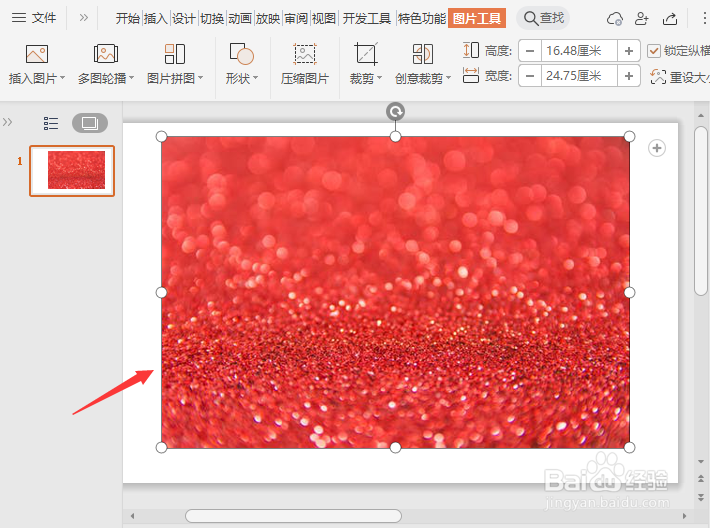The width and height of the screenshot is (710, 528).
Task: Click the 图片拼图 icon
Action: tap(175, 54)
